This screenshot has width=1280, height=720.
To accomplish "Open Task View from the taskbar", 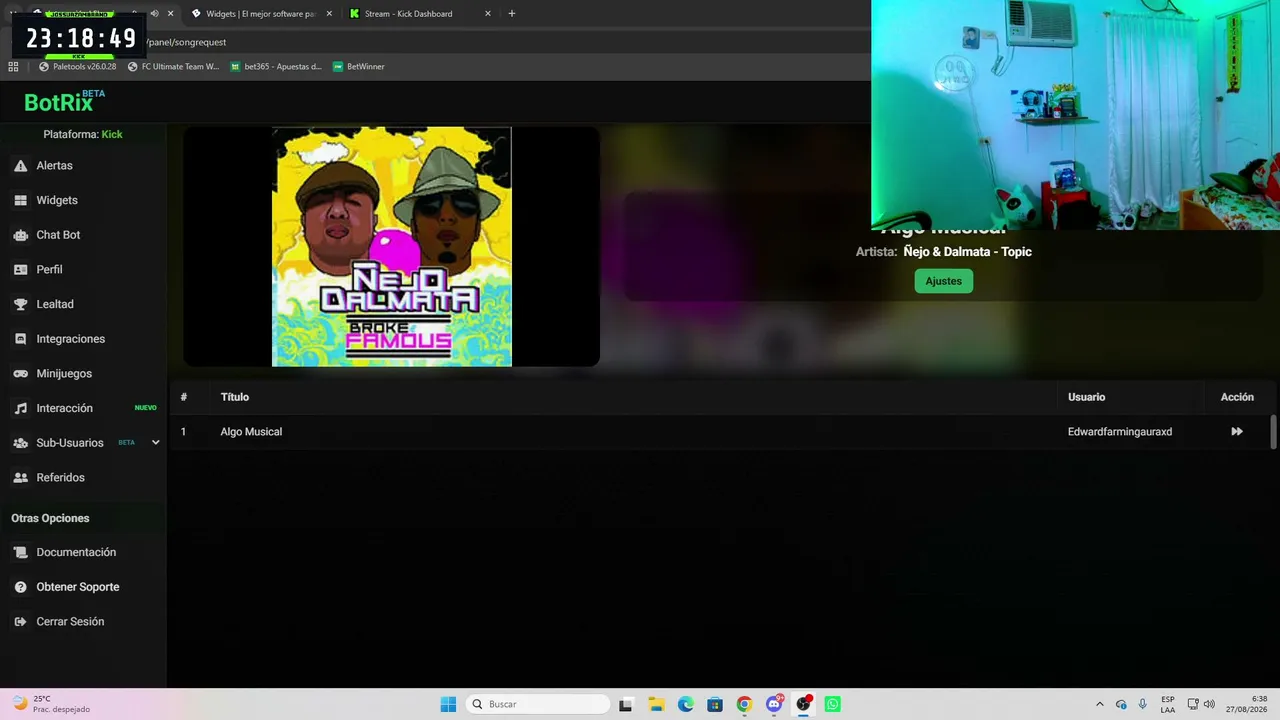I will click(x=626, y=704).
